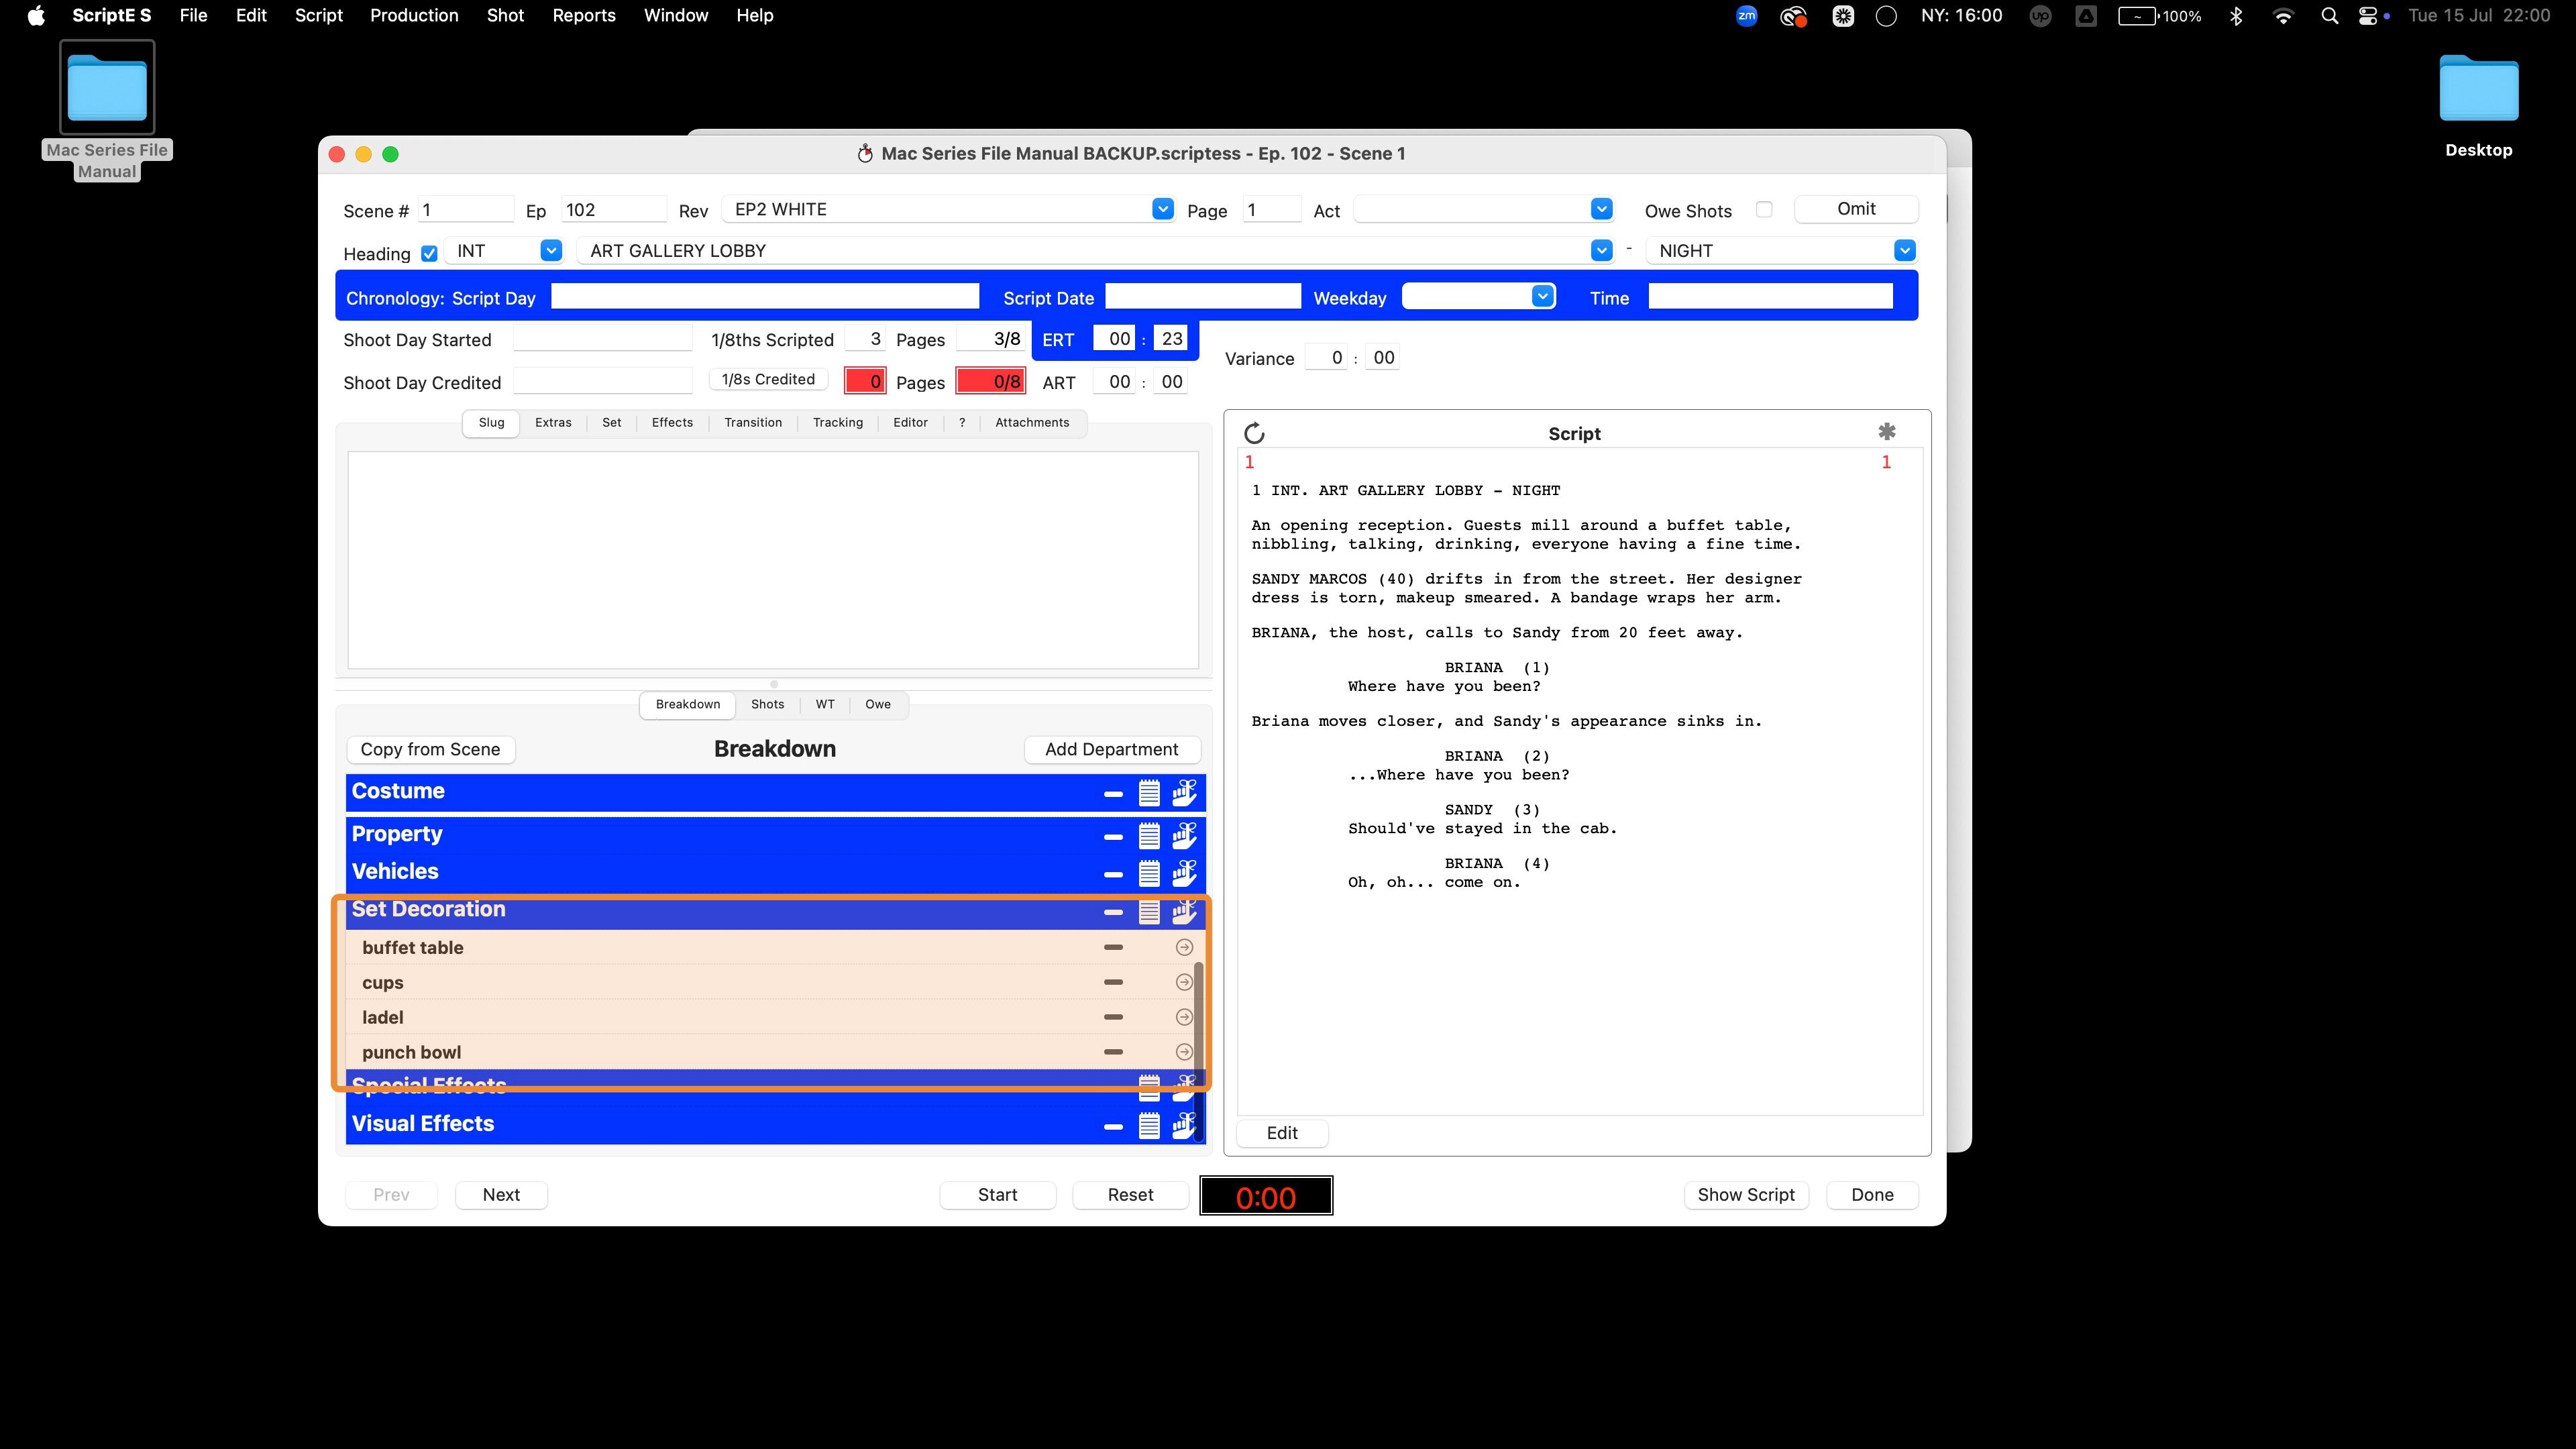Click the Add Department button
2576x1449 pixels.
click(x=1111, y=749)
